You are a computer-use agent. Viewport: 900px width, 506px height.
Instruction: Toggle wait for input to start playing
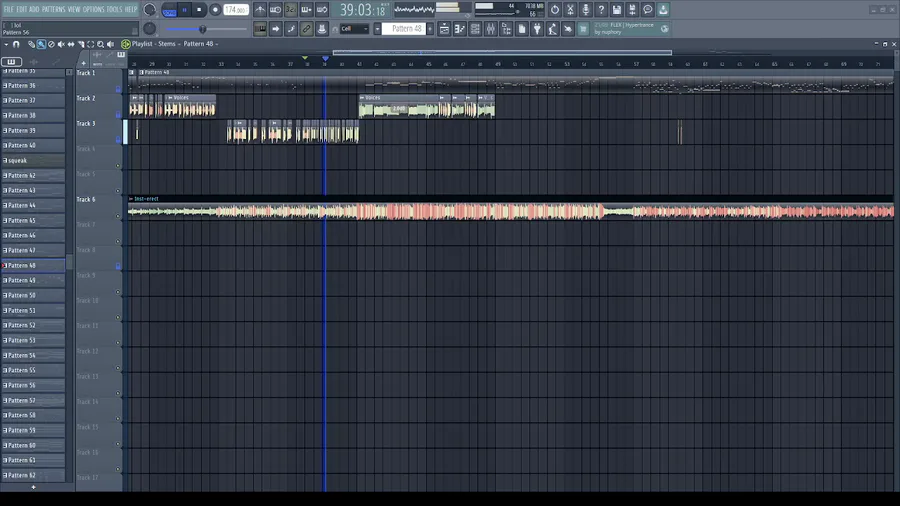[276, 10]
